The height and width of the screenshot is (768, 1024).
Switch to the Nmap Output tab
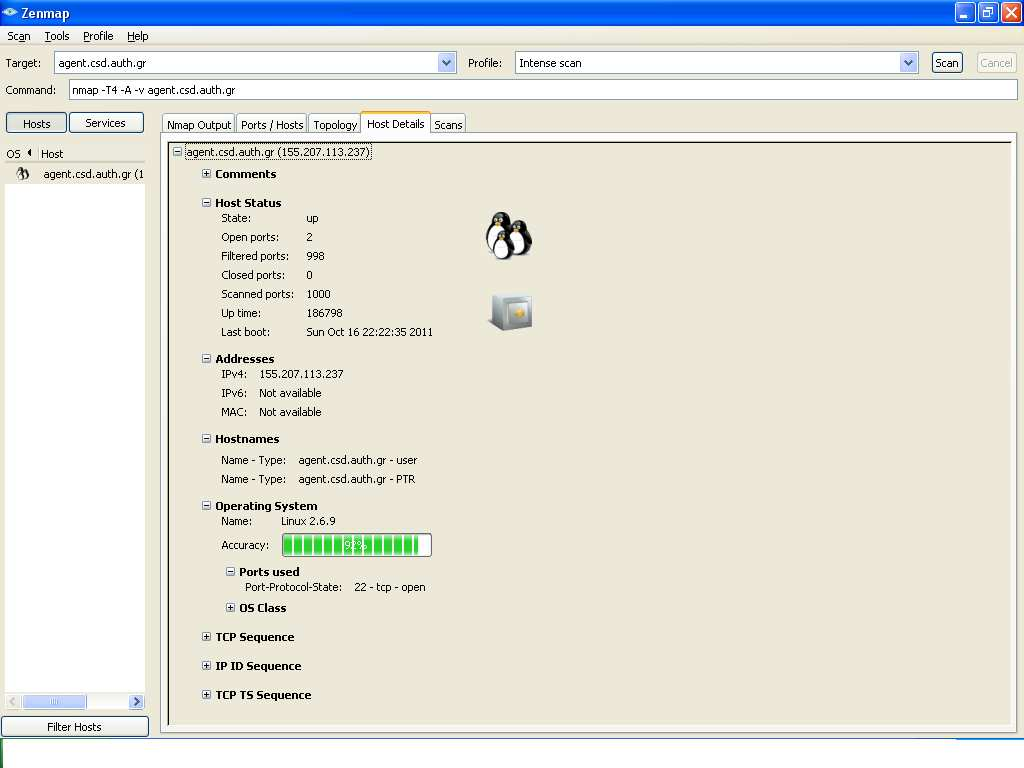[x=199, y=125]
